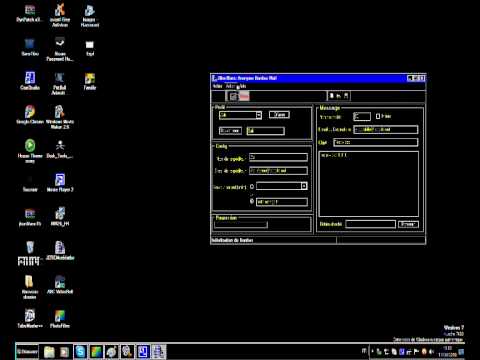This screenshot has height=360, width=480.
Task: Click the sender name field in Config
Action: (x=278, y=157)
